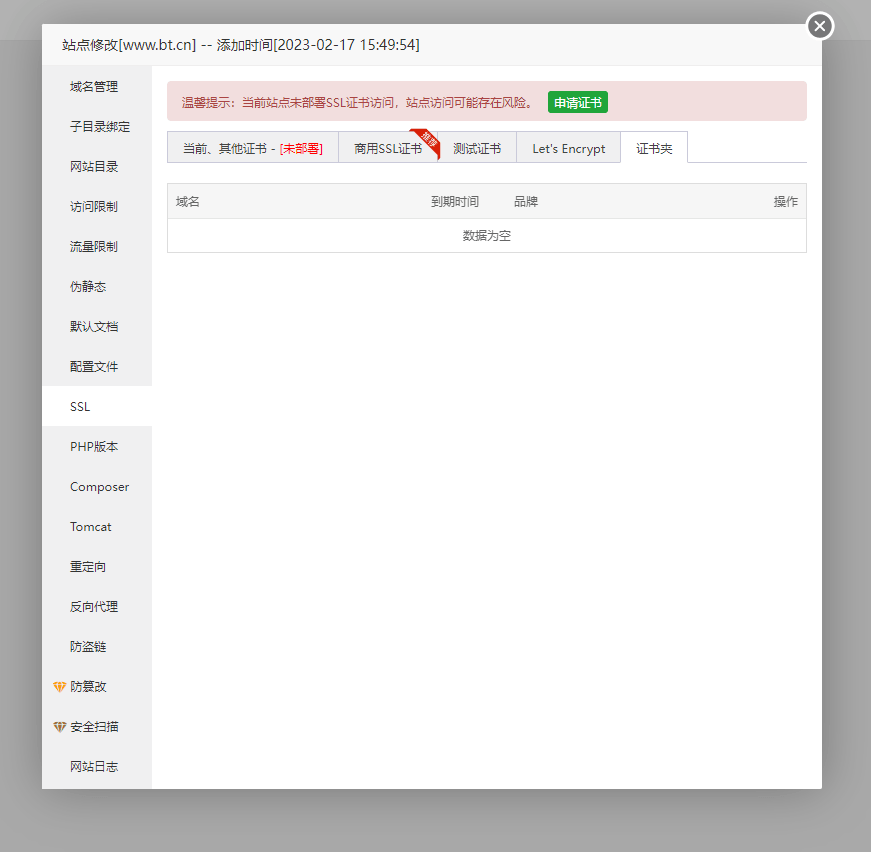871x852 pixels.
Task: Switch to the 当前、其他证书 tab
Action: click(252, 148)
